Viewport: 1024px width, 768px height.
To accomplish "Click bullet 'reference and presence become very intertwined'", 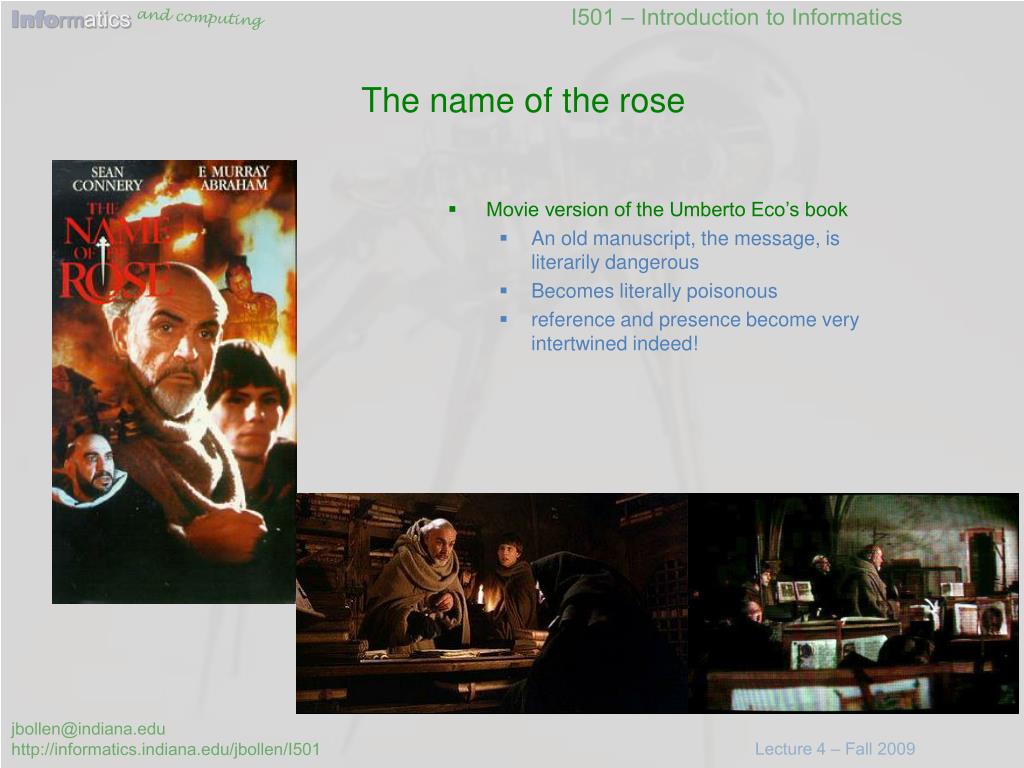I will [695, 332].
